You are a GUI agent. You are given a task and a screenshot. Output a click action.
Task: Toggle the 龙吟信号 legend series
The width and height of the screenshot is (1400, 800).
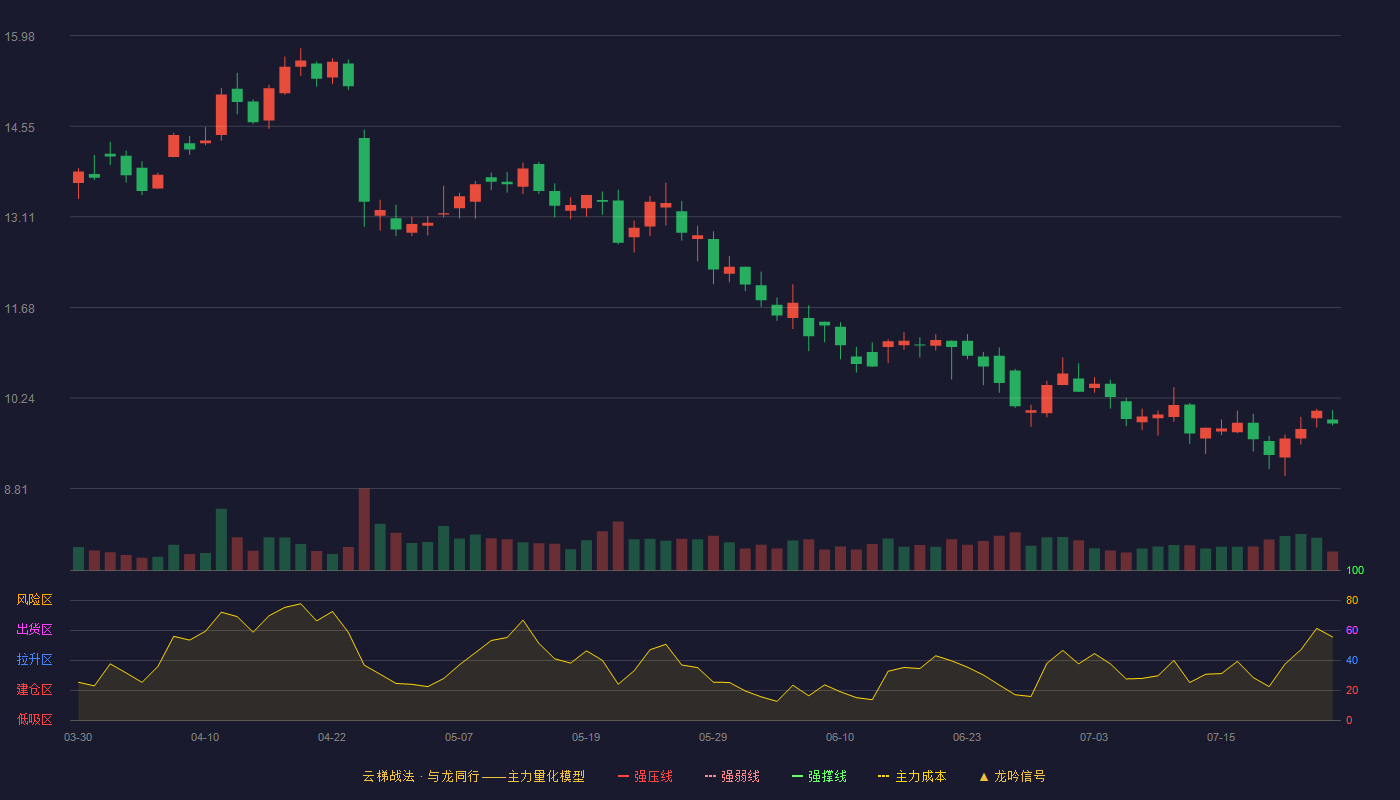tap(1012, 776)
